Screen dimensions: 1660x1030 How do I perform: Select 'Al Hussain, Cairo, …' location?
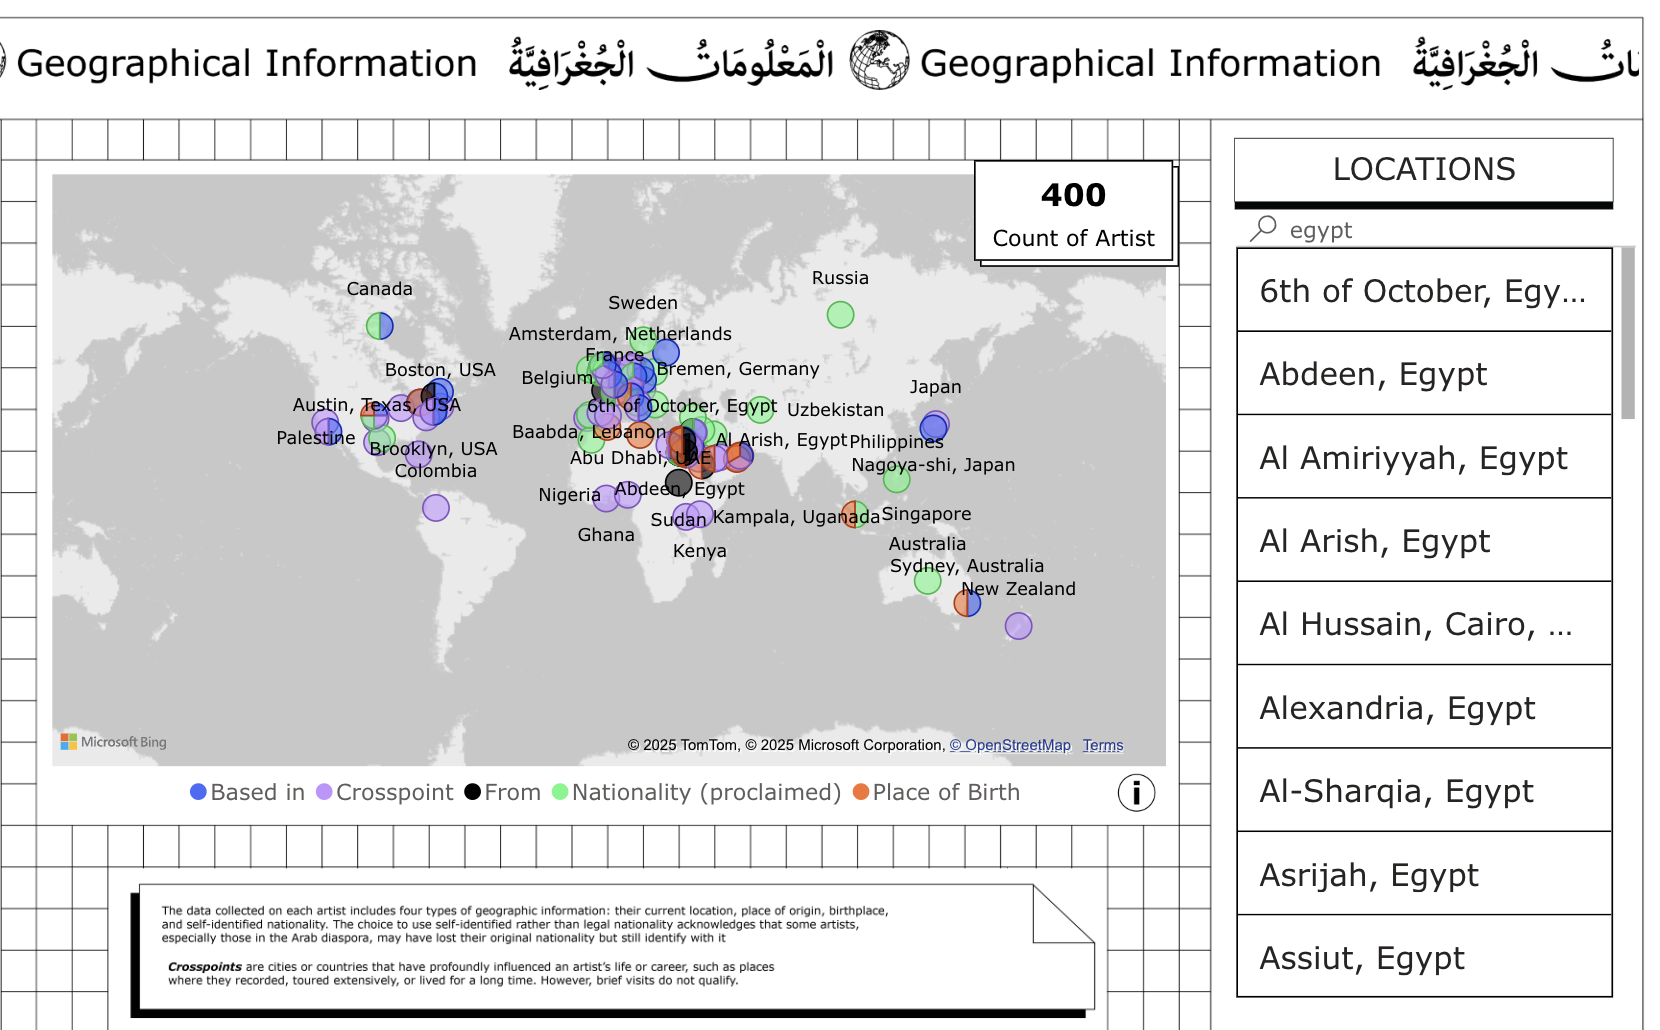[x=1424, y=623]
